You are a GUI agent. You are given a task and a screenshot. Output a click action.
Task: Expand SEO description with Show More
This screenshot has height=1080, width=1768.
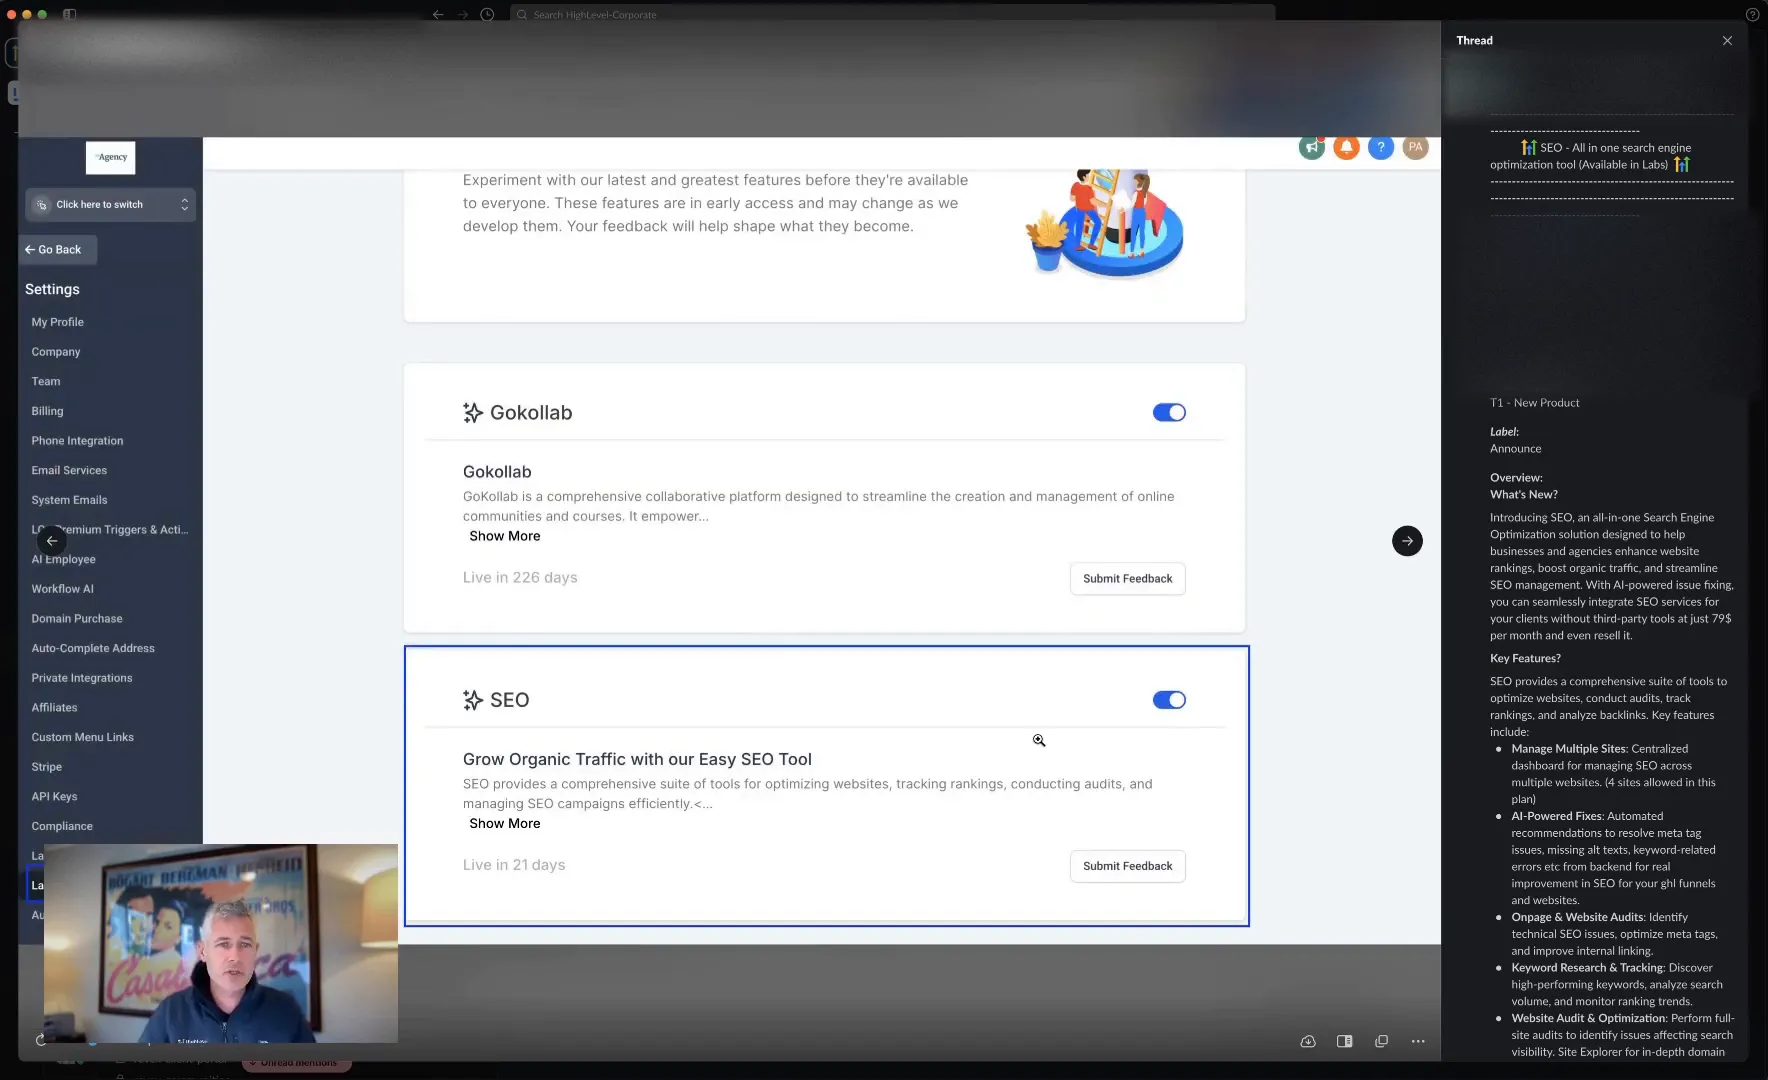(x=505, y=824)
